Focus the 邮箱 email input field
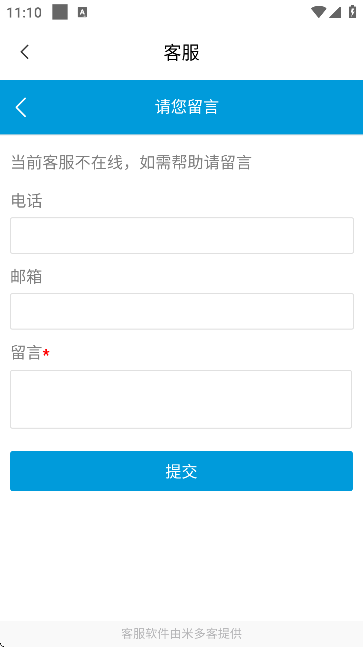This screenshot has width=363, height=647. pos(182,312)
